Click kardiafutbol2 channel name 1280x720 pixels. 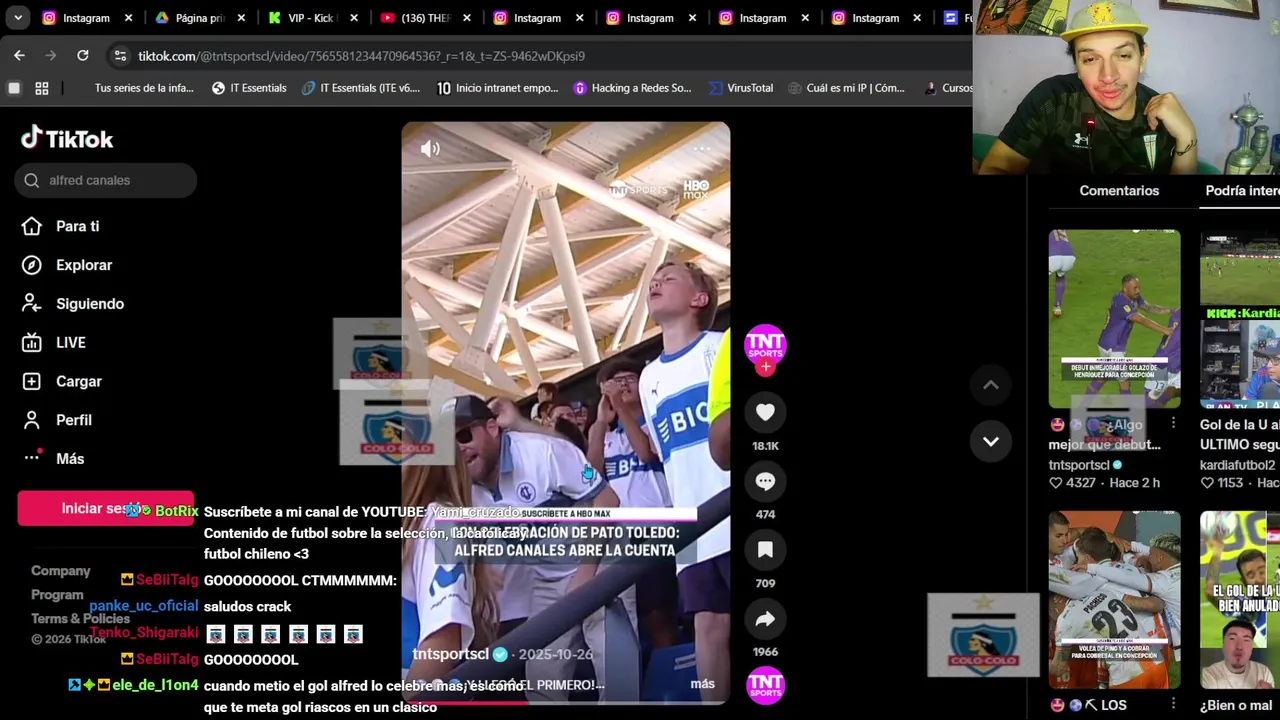(1238, 465)
